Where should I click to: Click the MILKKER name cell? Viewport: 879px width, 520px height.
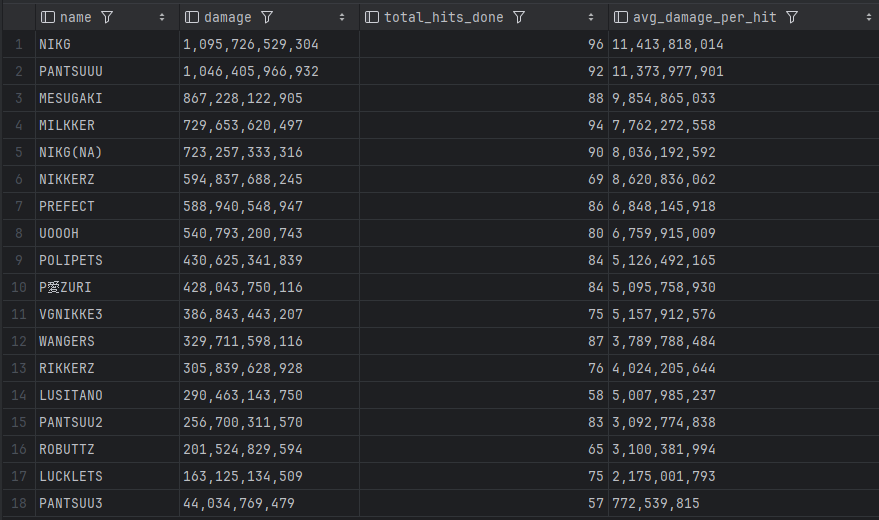pos(107,125)
